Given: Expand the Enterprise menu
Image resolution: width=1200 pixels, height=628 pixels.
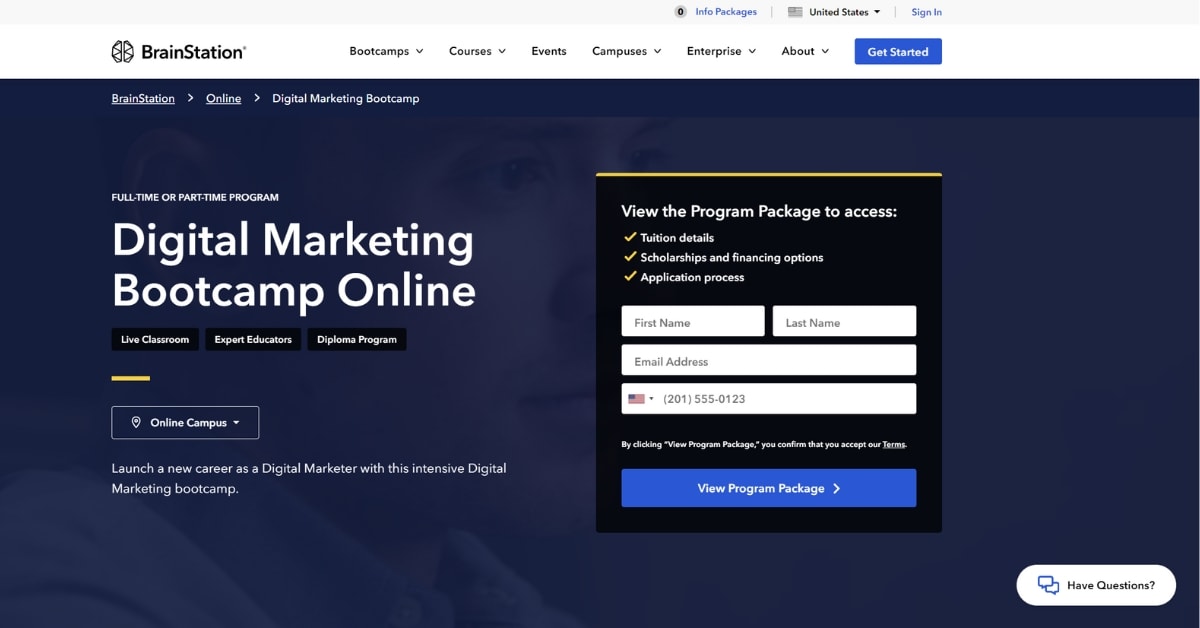Looking at the screenshot, I should tap(721, 51).
